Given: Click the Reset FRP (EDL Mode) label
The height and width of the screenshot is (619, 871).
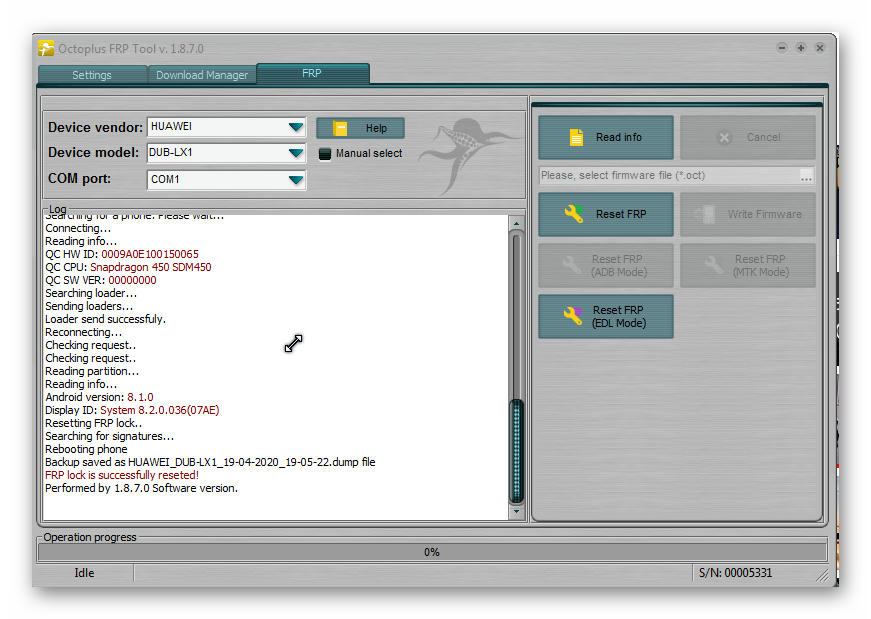Looking at the screenshot, I should (x=618, y=317).
